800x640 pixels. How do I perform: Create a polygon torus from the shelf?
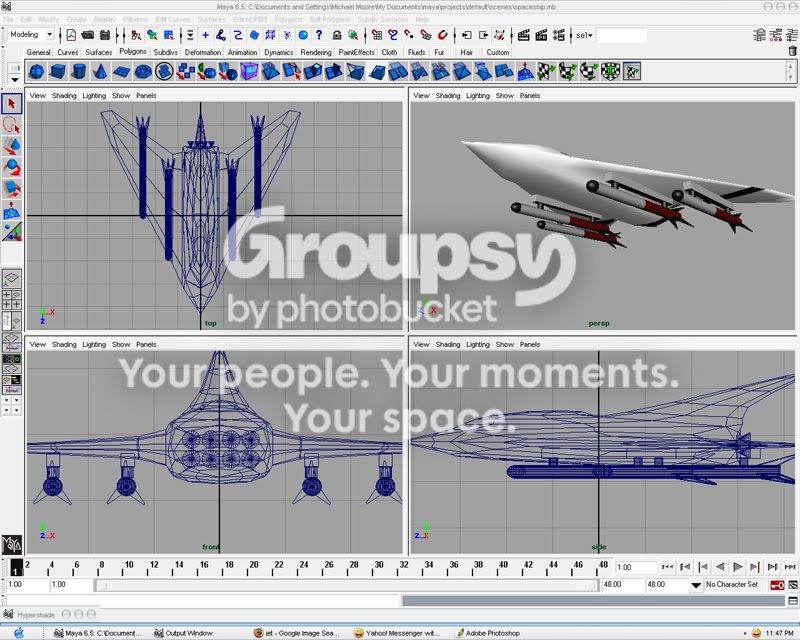[x=143, y=71]
